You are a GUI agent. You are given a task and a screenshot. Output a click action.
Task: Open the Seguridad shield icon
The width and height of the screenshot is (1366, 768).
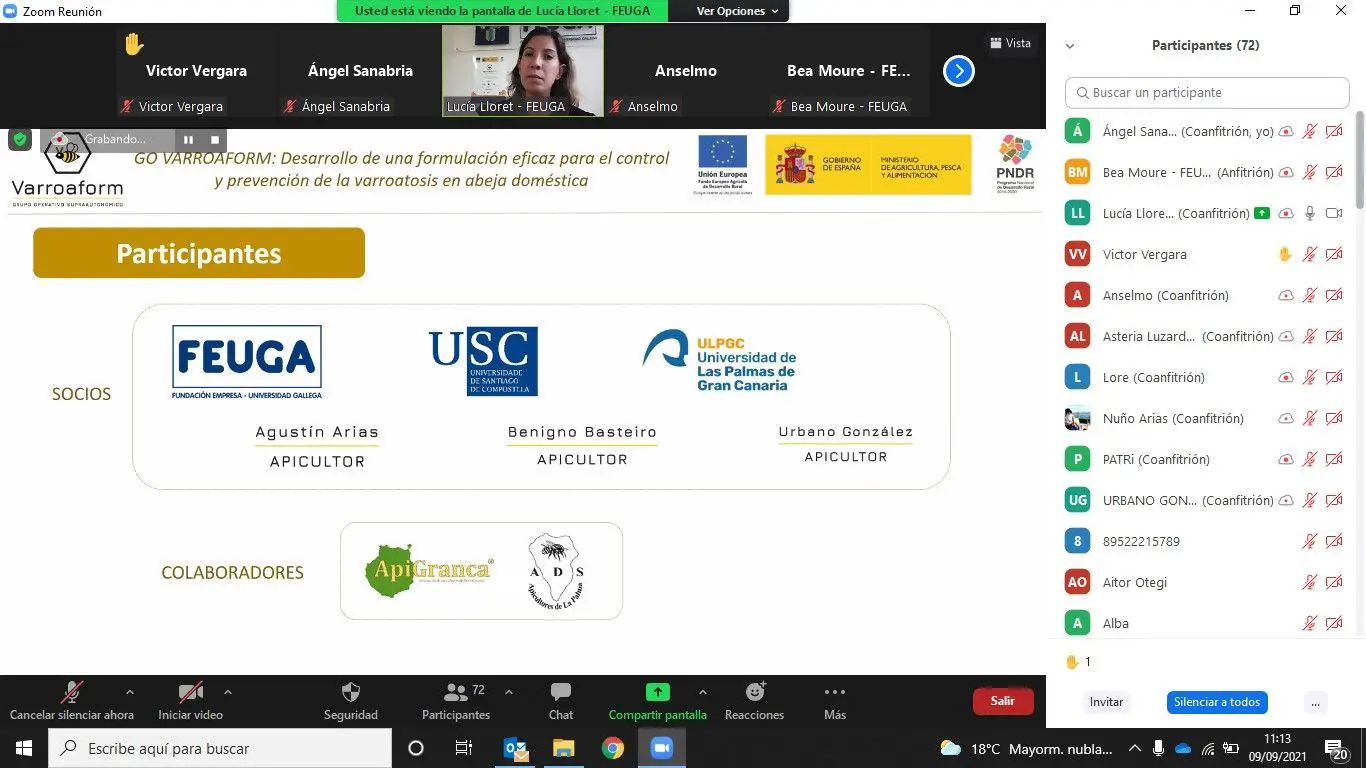click(x=350, y=693)
